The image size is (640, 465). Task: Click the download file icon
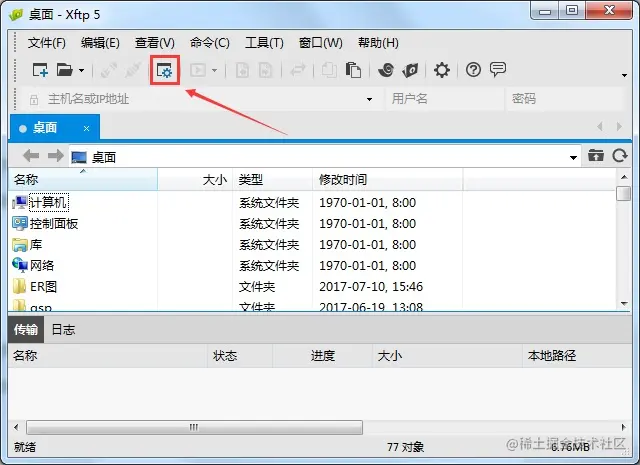coord(242,70)
